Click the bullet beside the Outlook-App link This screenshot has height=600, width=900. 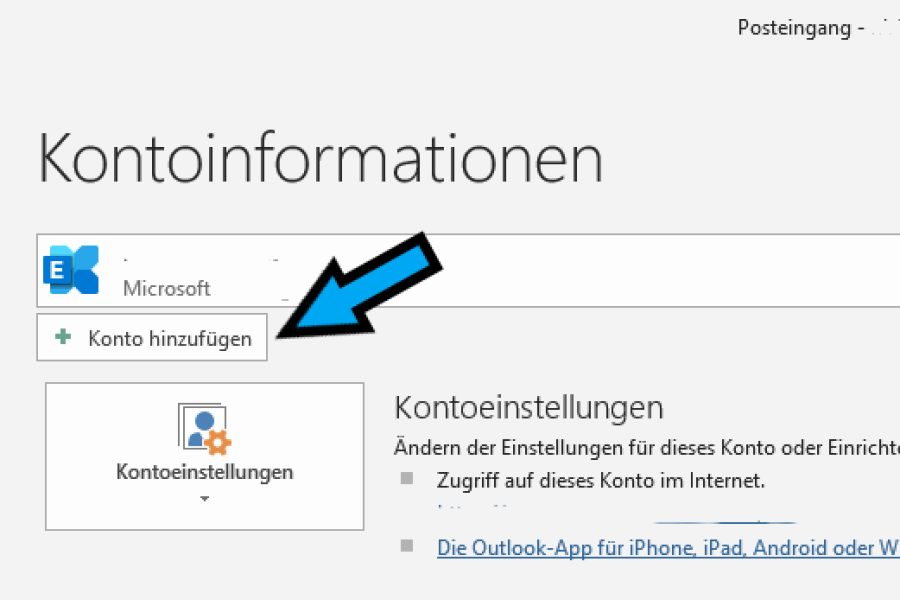tap(406, 546)
